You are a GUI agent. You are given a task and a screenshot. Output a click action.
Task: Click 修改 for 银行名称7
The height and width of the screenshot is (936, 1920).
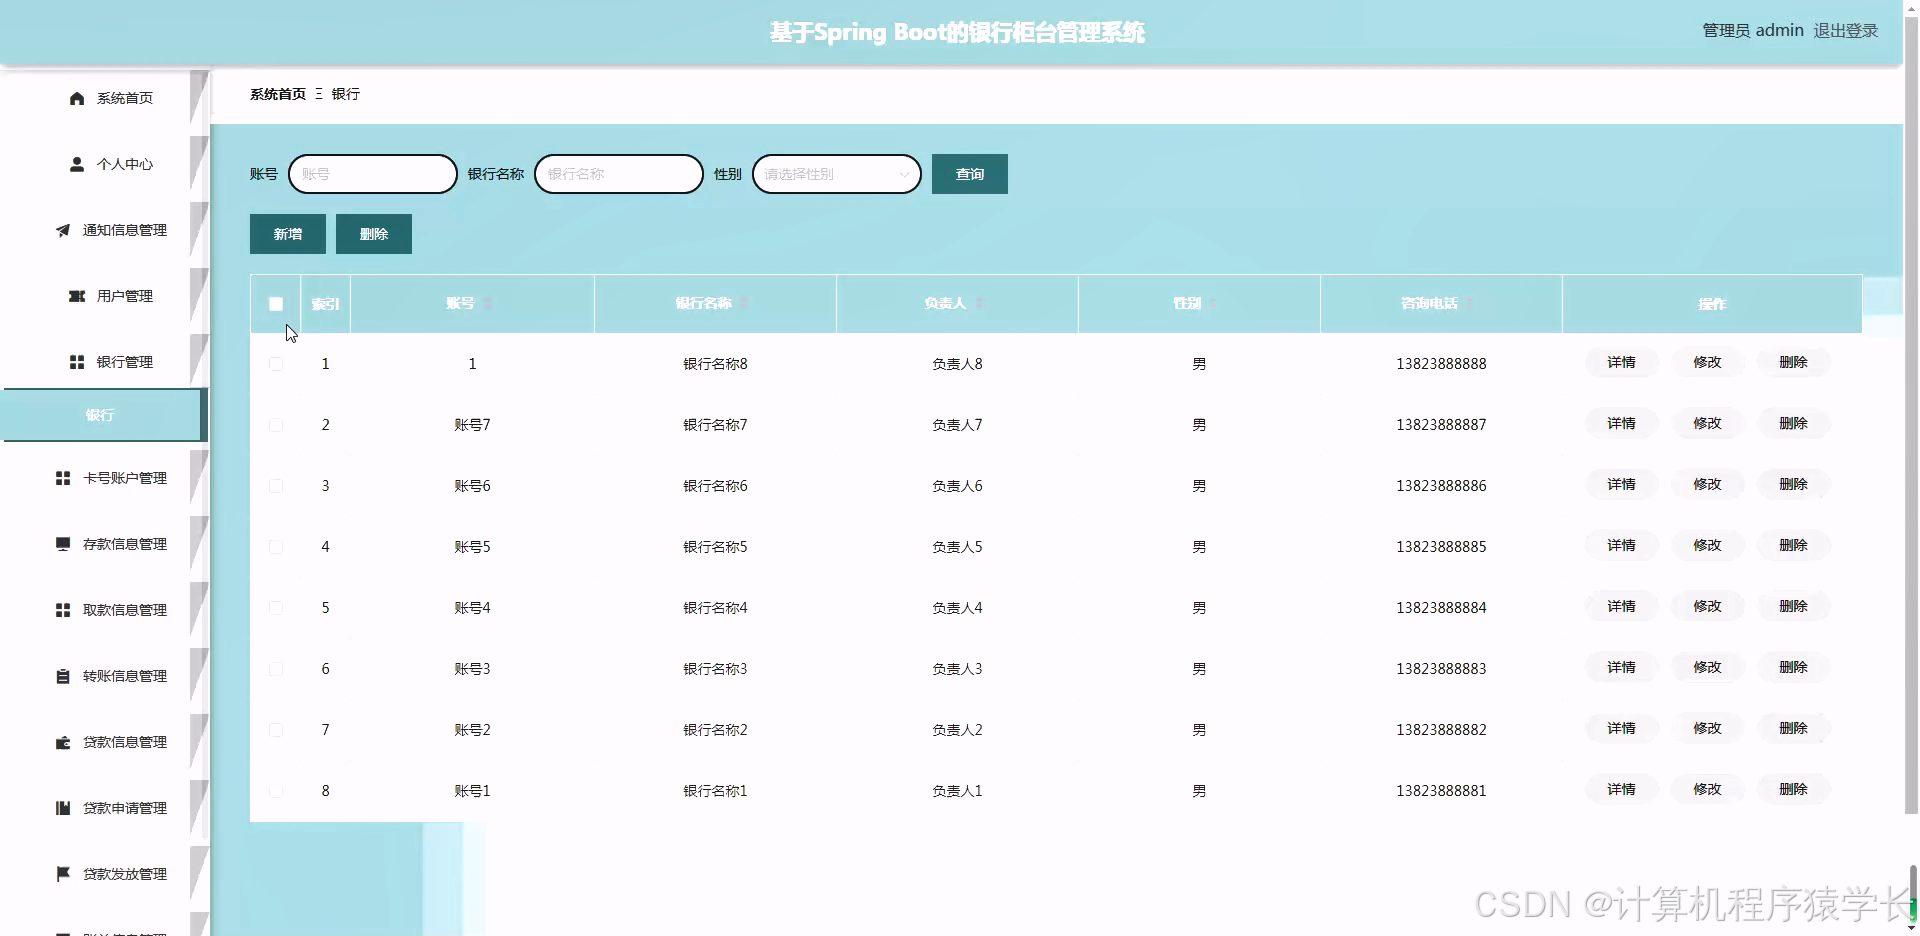[x=1707, y=423]
